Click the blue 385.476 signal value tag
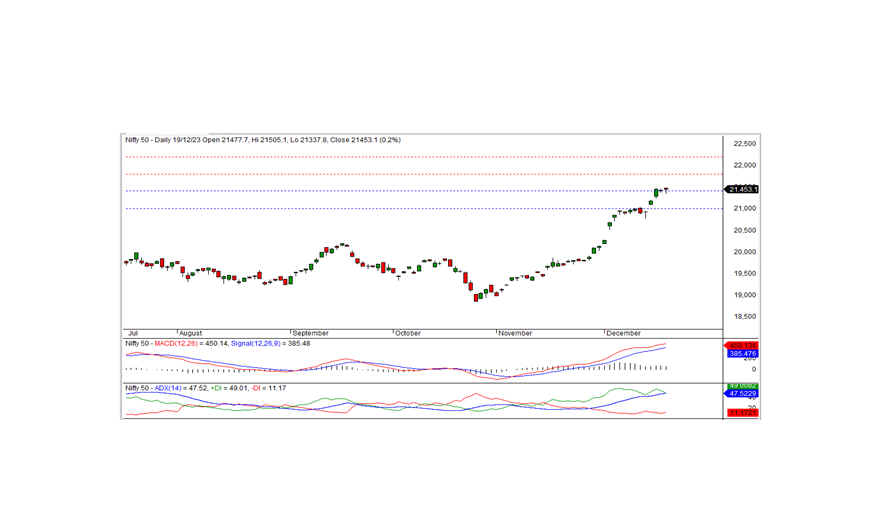 click(x=742, y=354)
